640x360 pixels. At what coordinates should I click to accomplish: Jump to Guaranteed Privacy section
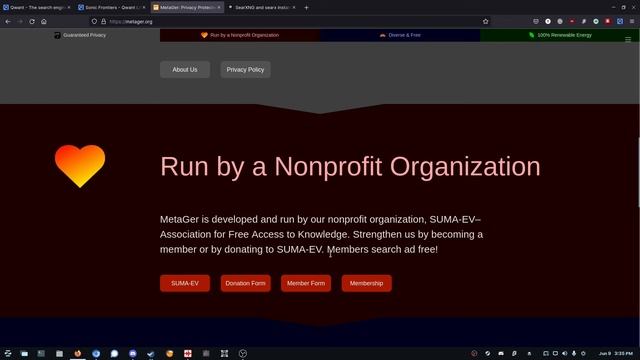tap(80, 35)
